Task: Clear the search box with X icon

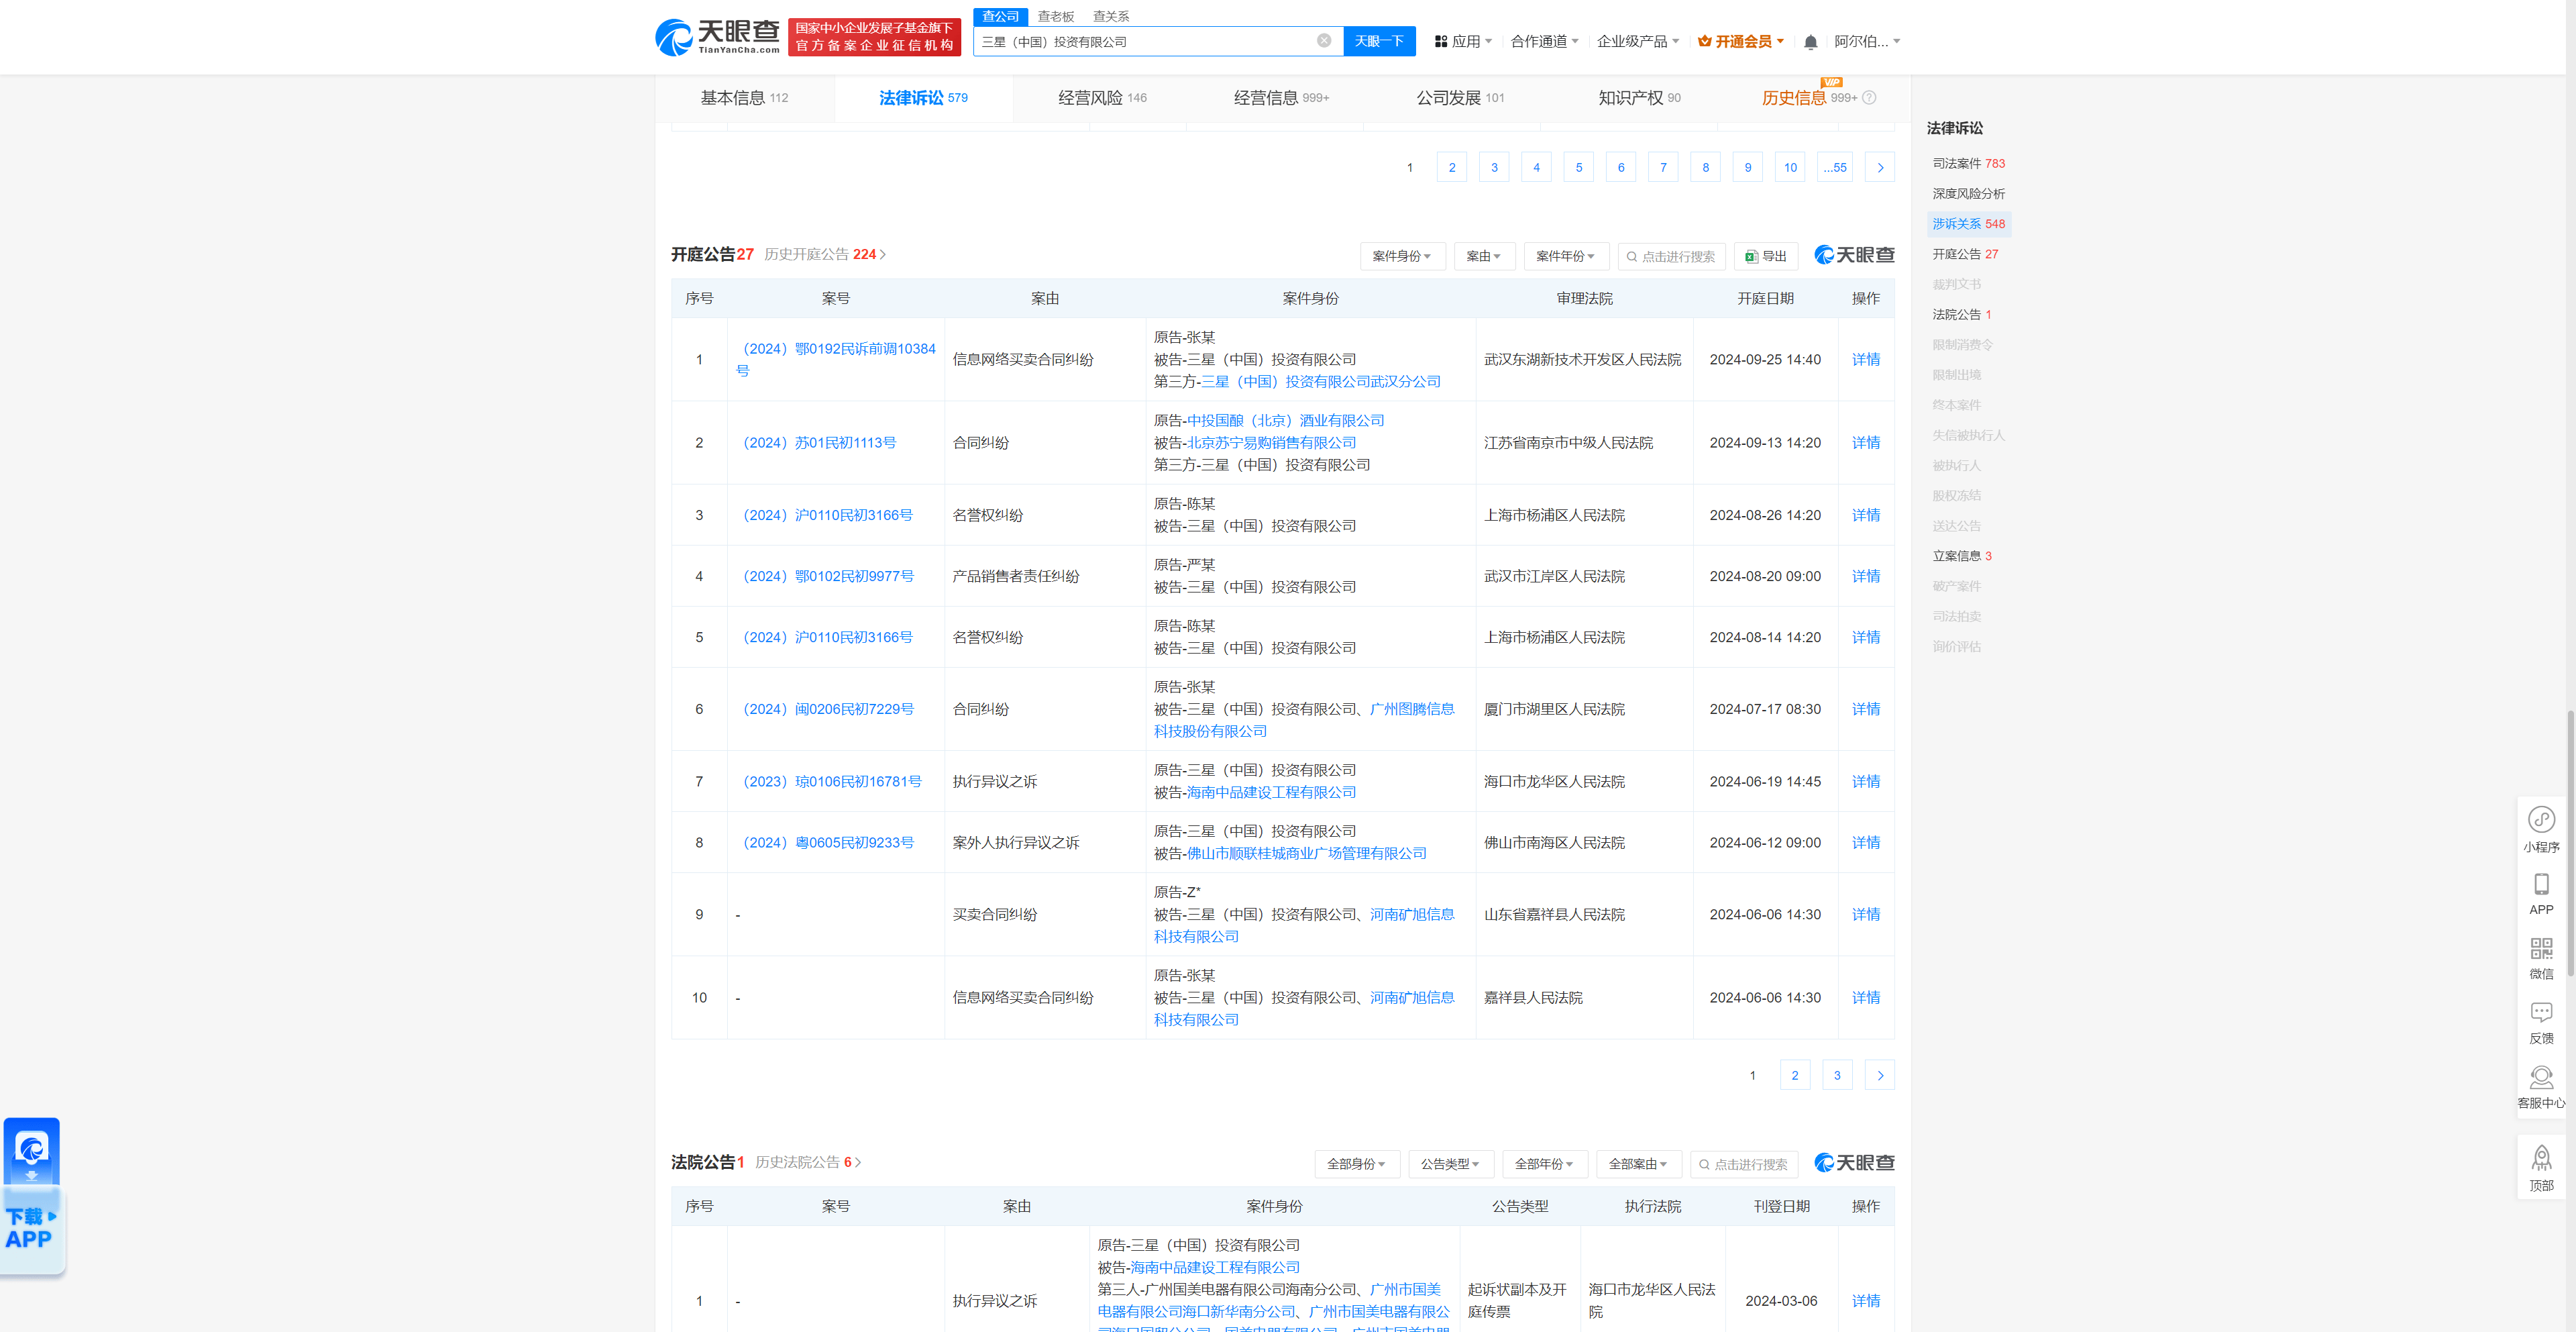Action: coord(1323,41)
